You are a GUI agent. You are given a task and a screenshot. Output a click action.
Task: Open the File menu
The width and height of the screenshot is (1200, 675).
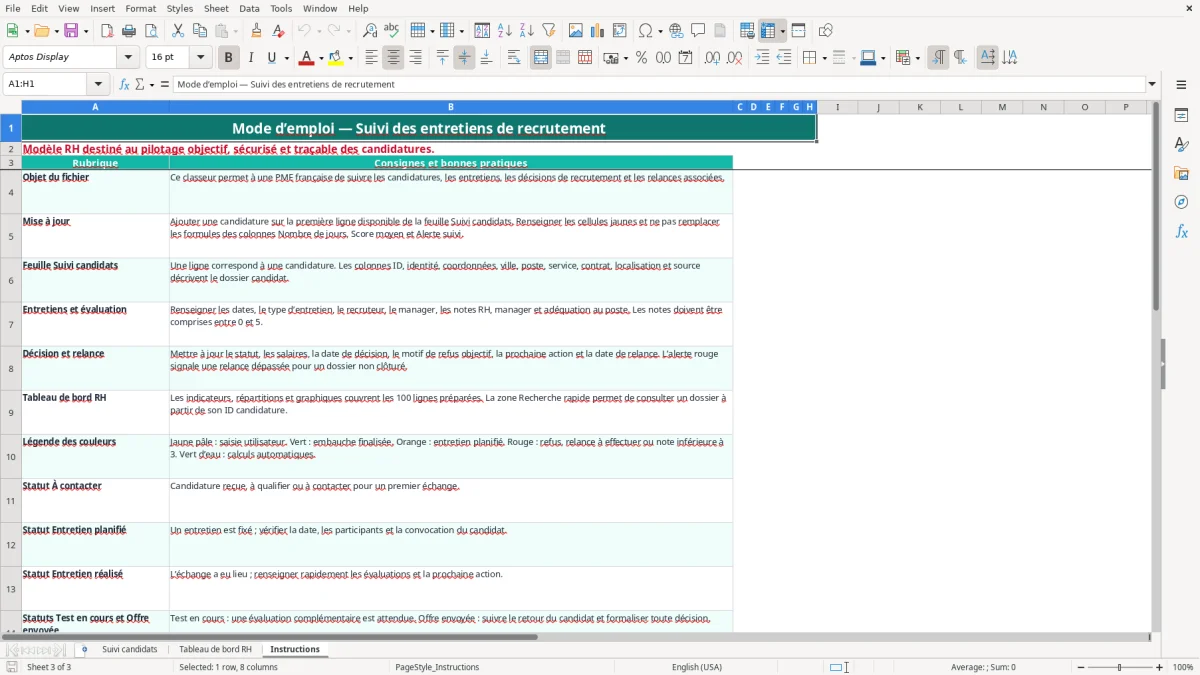coord(12,8)
